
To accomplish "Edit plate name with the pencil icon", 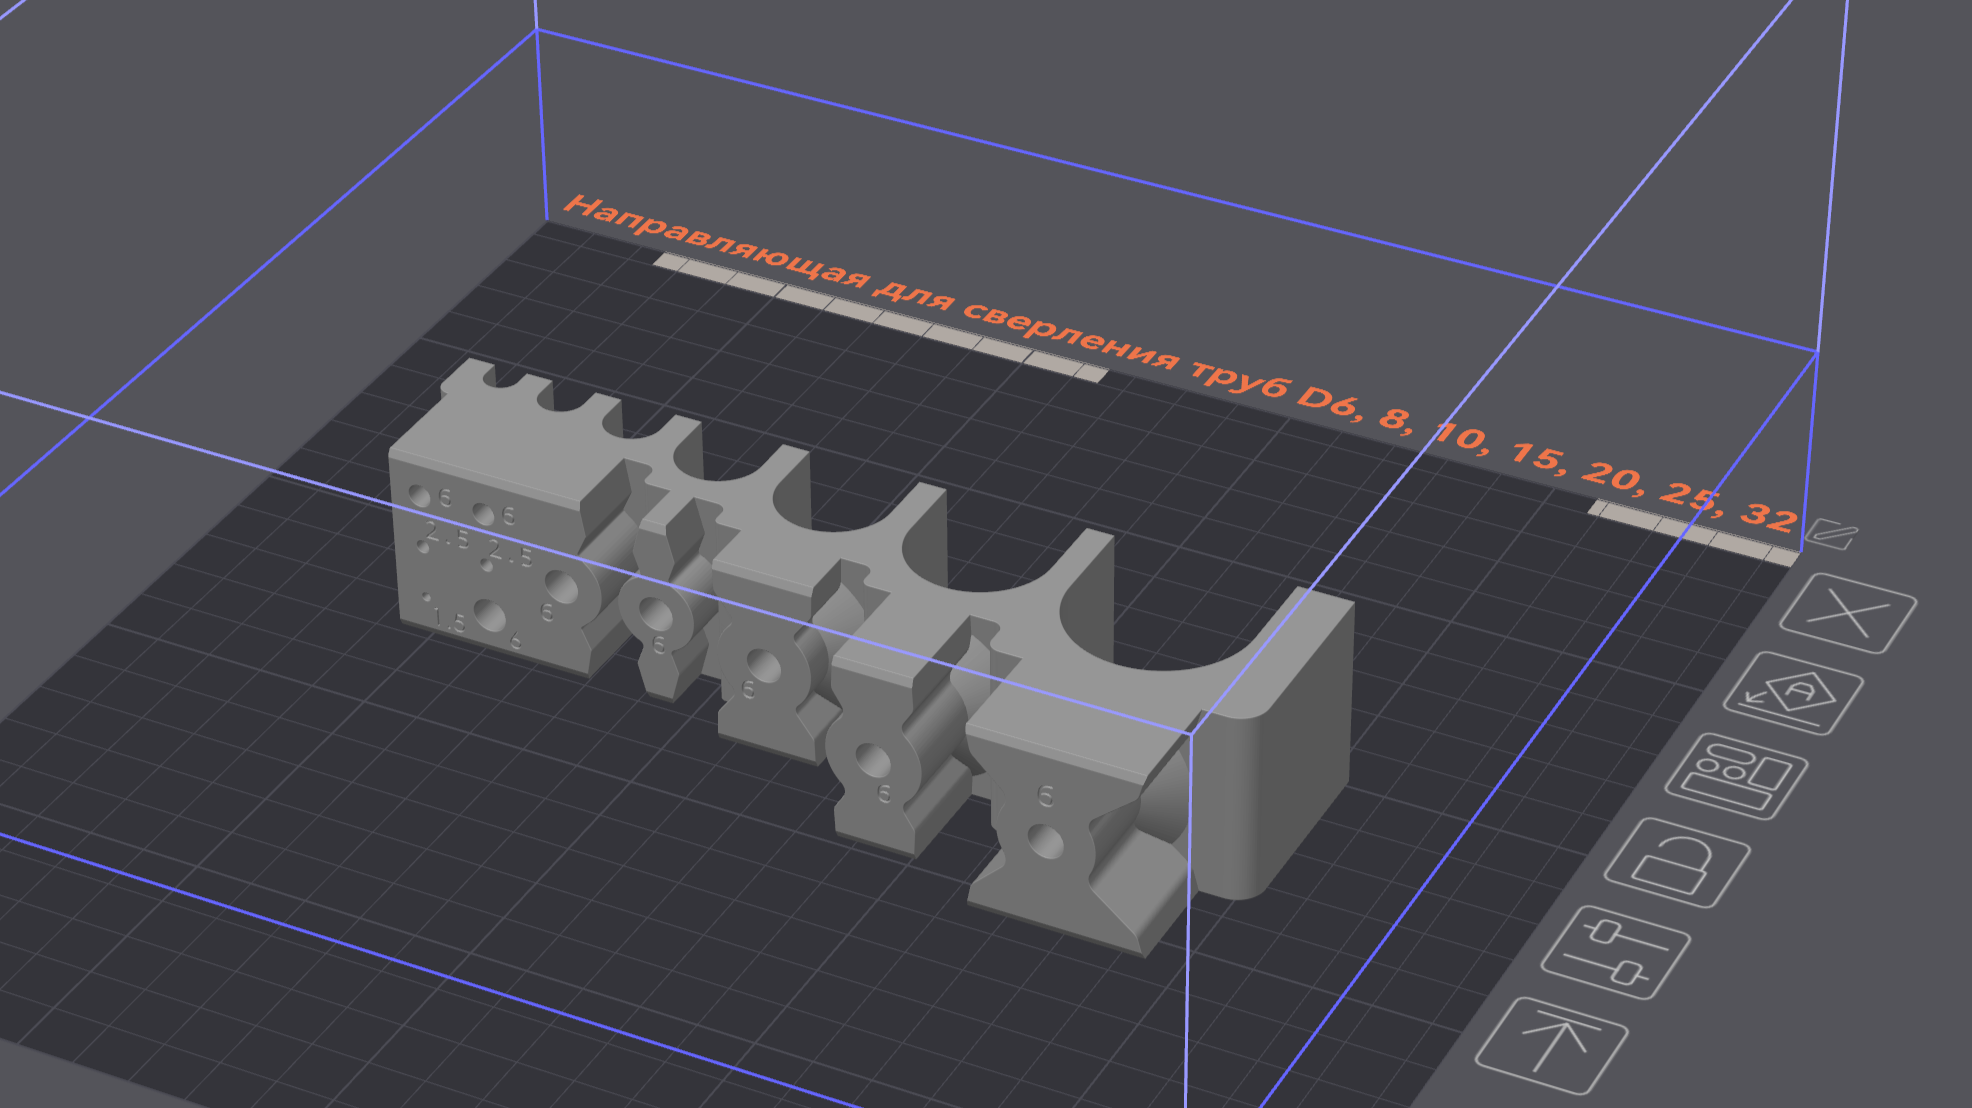I will (1835, 534).
